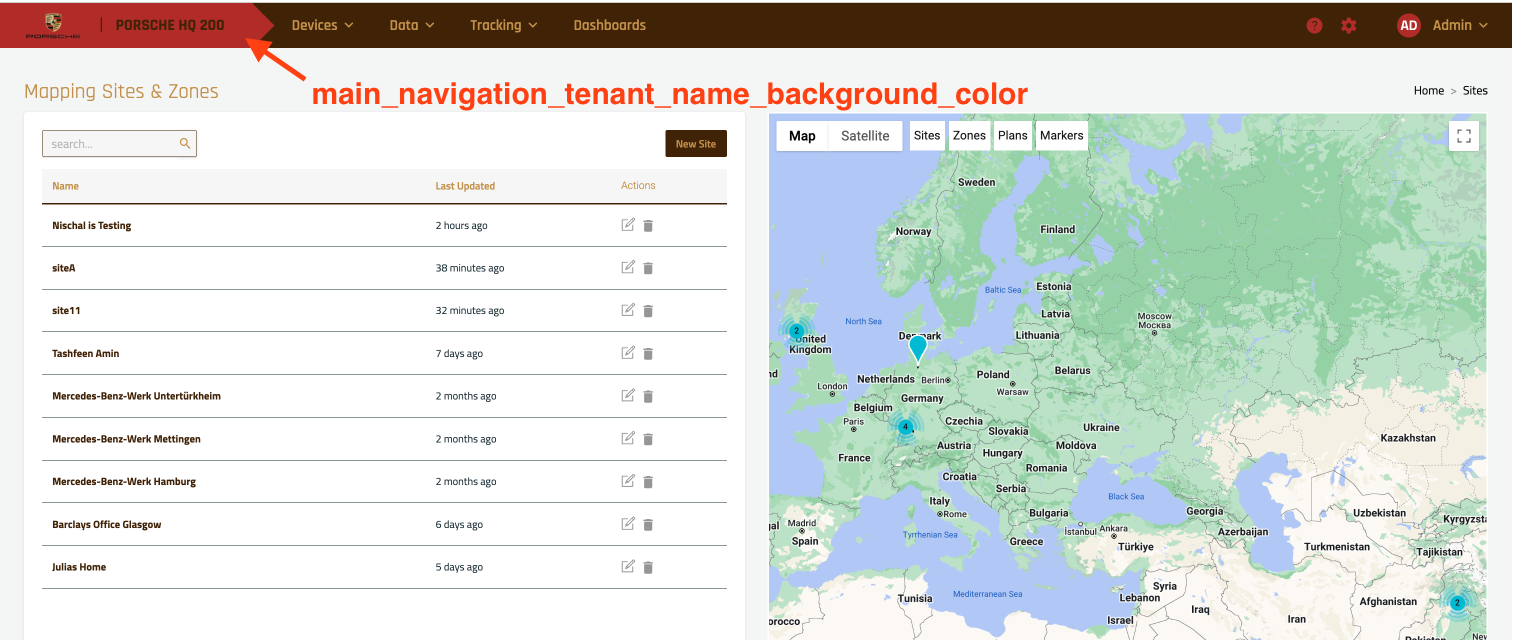Click the edit icon for siteA
The width and height of the screenshot is (1523, 640).
tap(628, 267)
